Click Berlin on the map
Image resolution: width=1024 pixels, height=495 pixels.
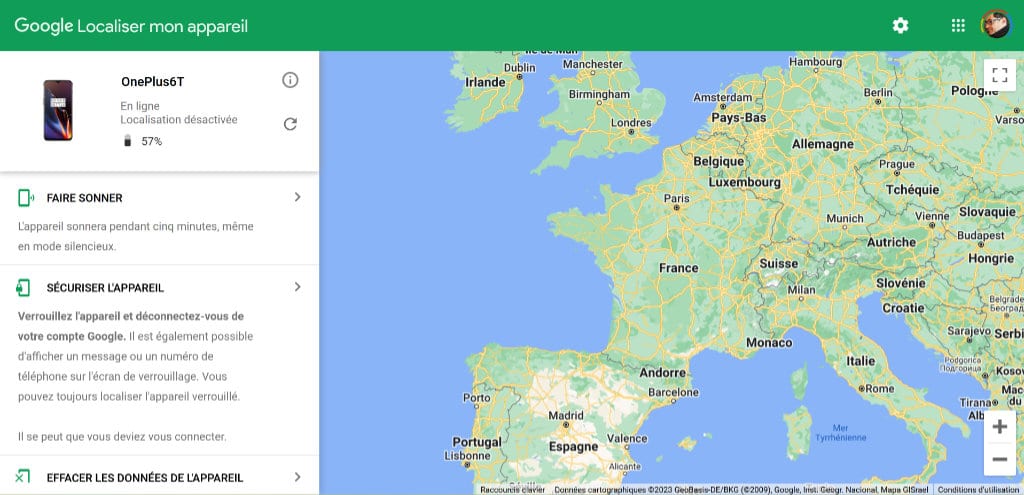878,93
